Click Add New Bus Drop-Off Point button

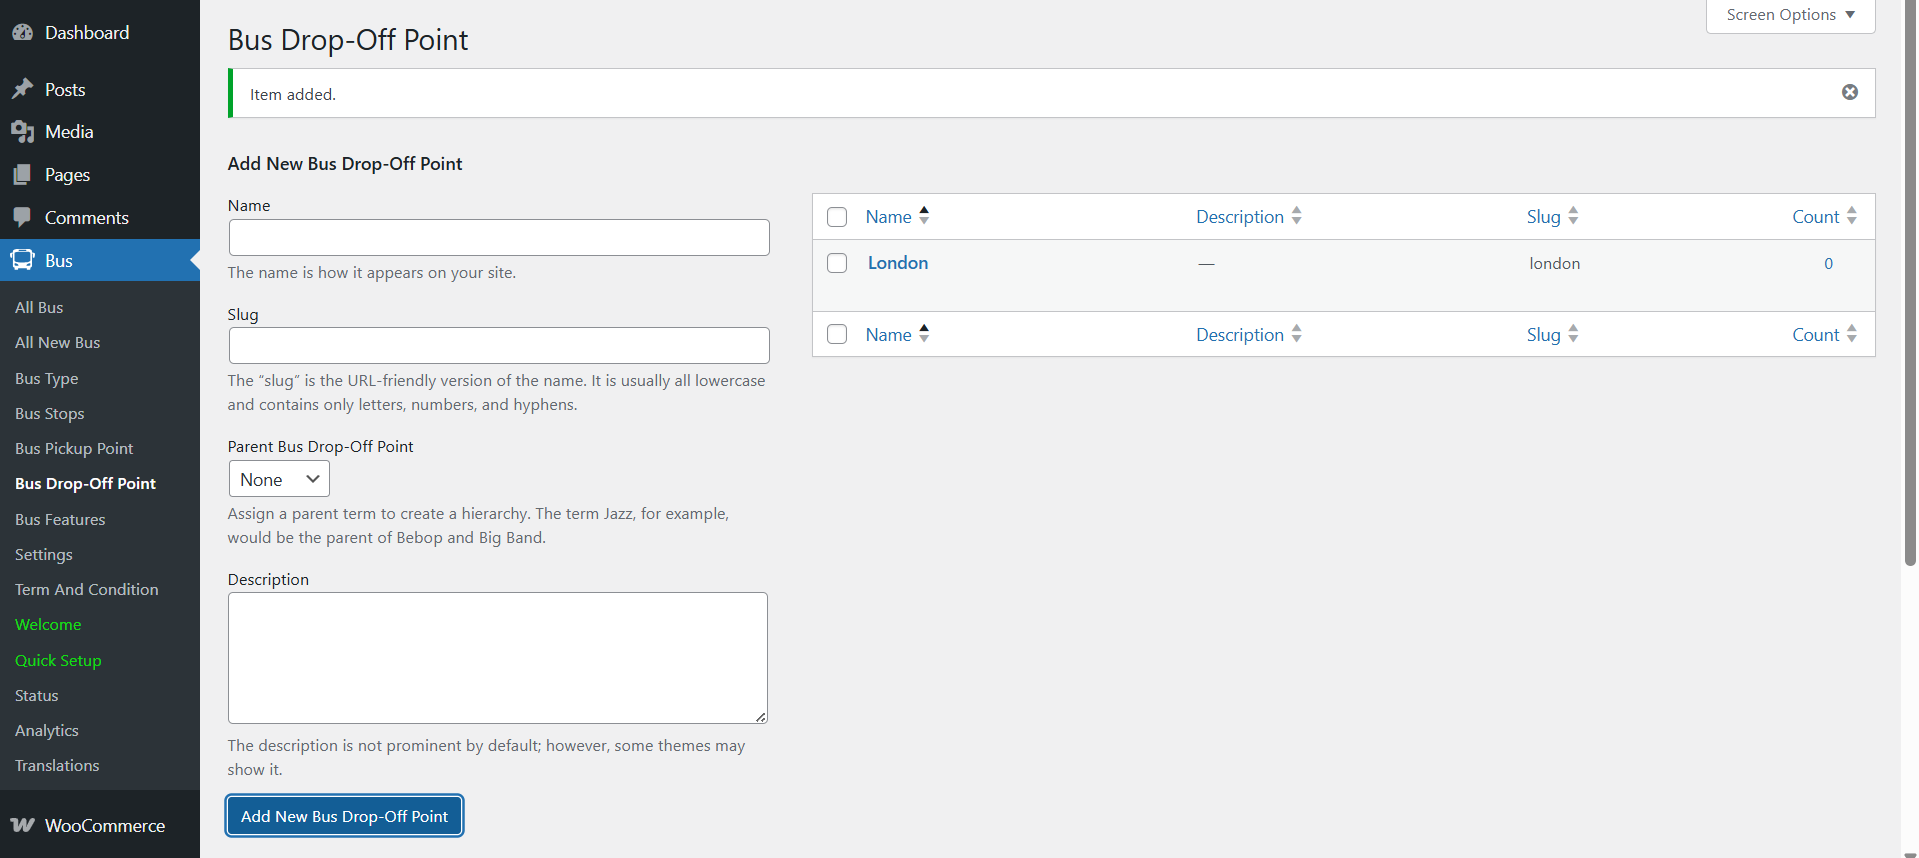tap(344, 816)
